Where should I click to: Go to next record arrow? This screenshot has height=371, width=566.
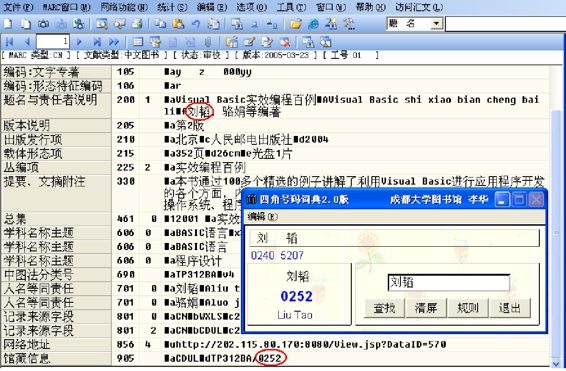pyautogui.click(x=79, y=42)
